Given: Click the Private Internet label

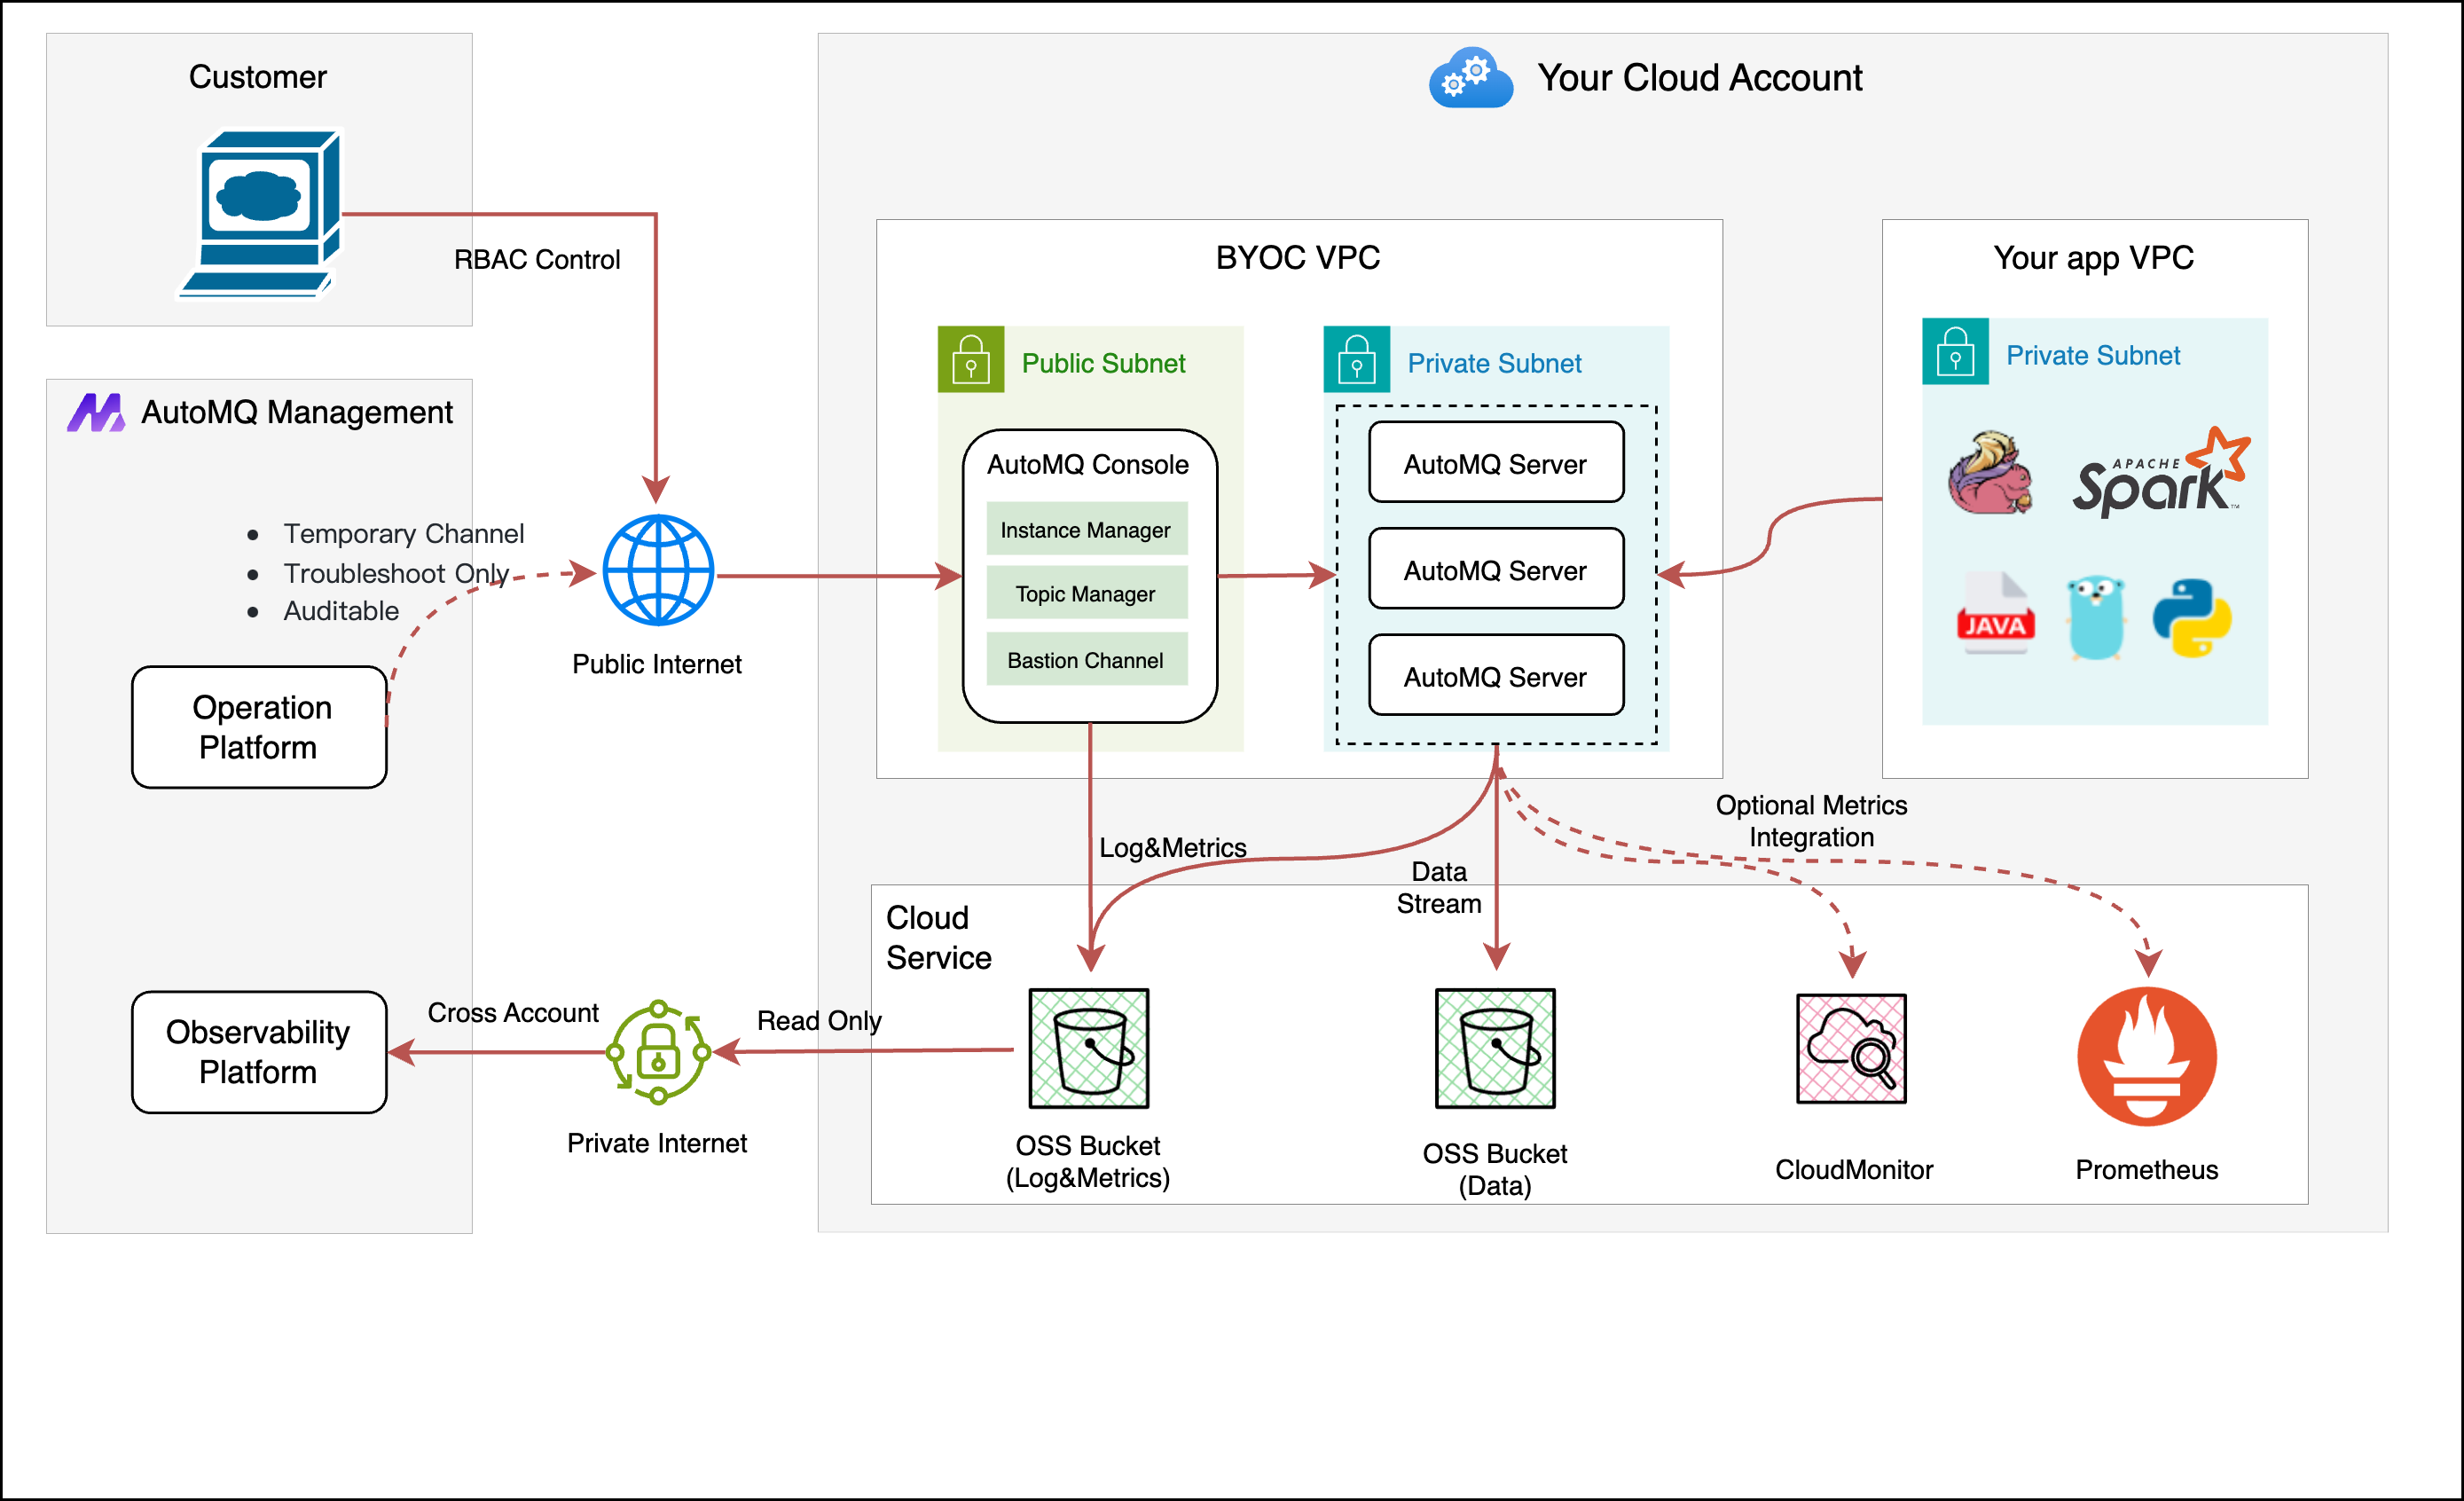Looking at the screenshot, I should point(657,1143).
